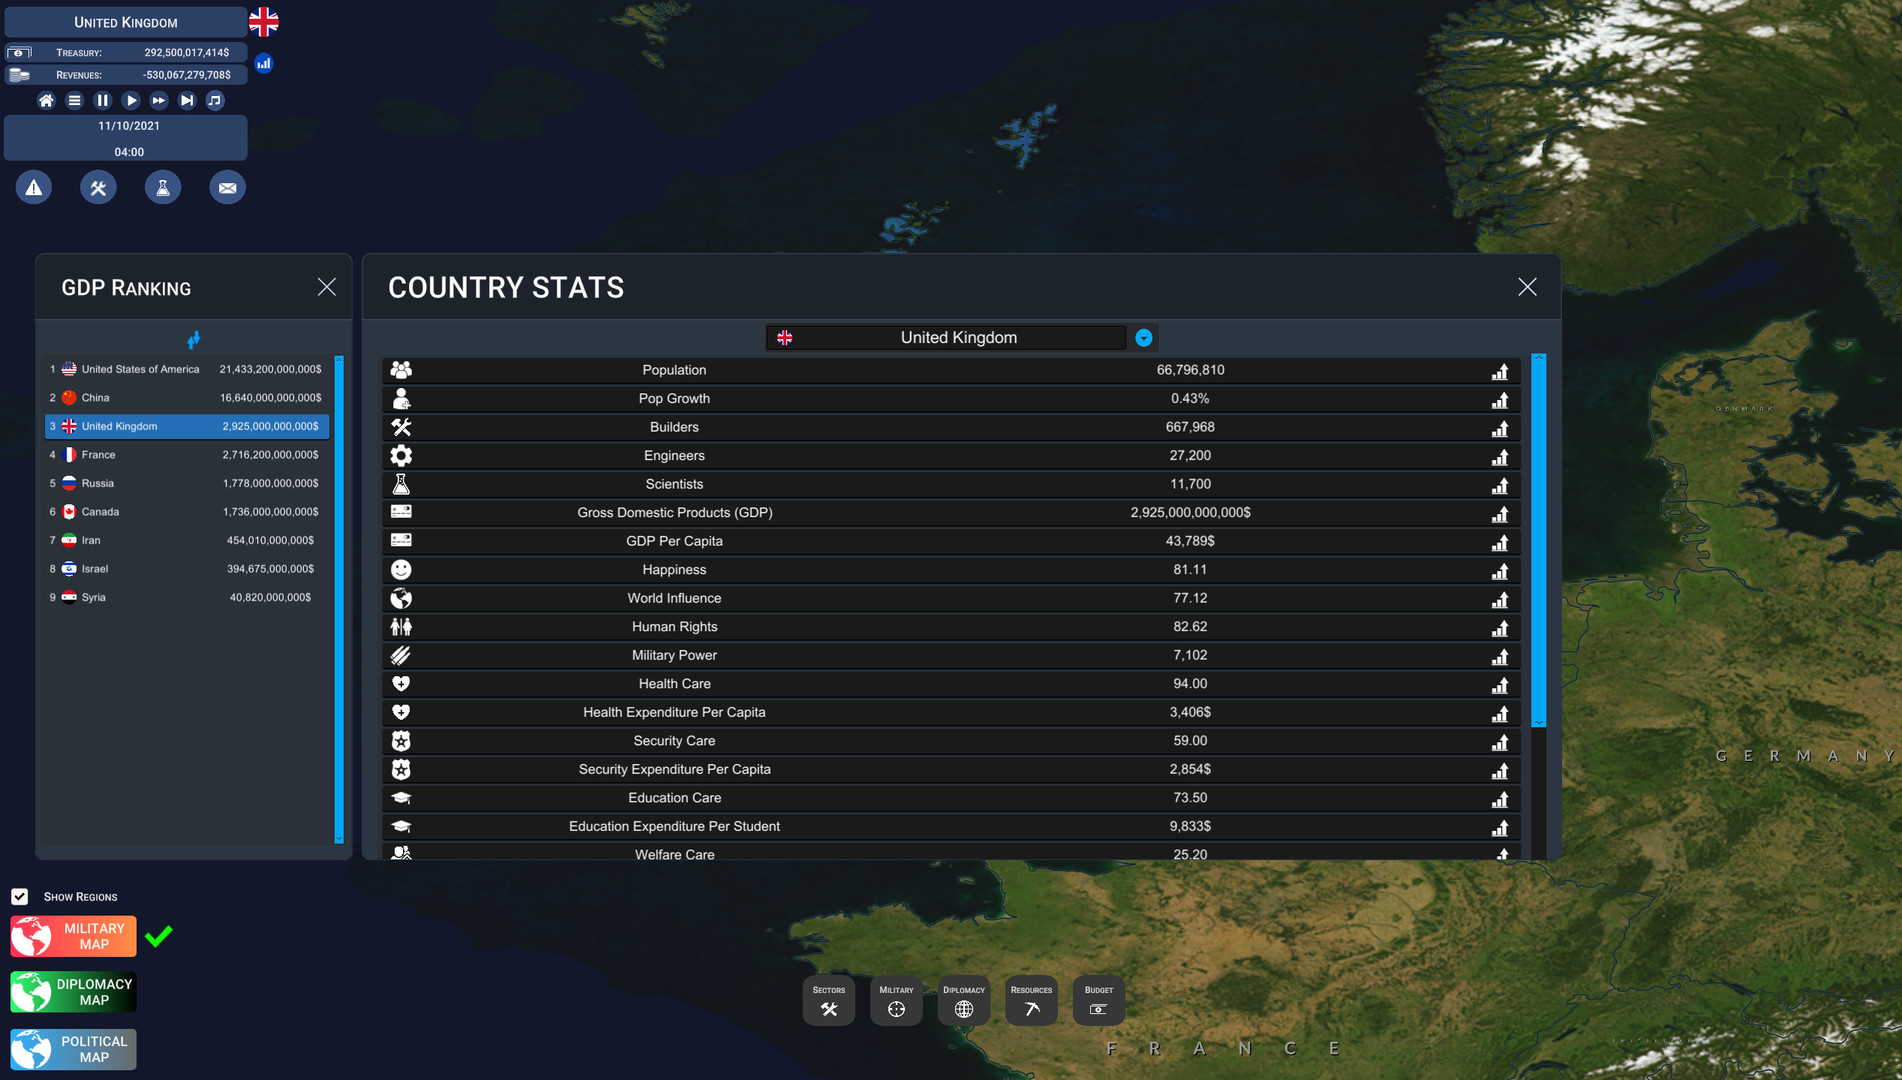Click the alerts warning triangle icon
The image size is (1902, 1080).
pyautogui.click(x=34, y=188)
